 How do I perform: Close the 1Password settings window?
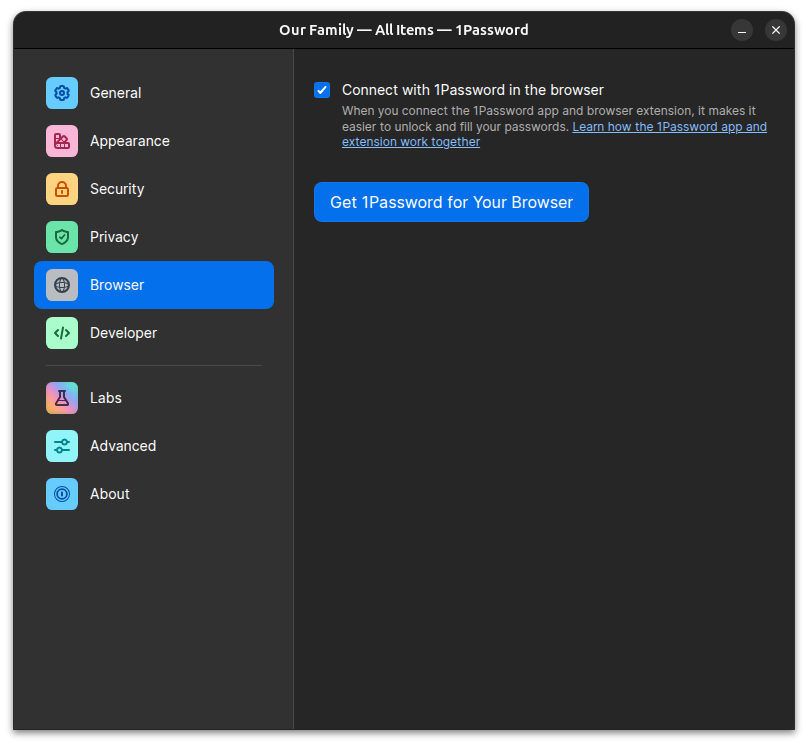pyautogui.click(x=776, y=30)
